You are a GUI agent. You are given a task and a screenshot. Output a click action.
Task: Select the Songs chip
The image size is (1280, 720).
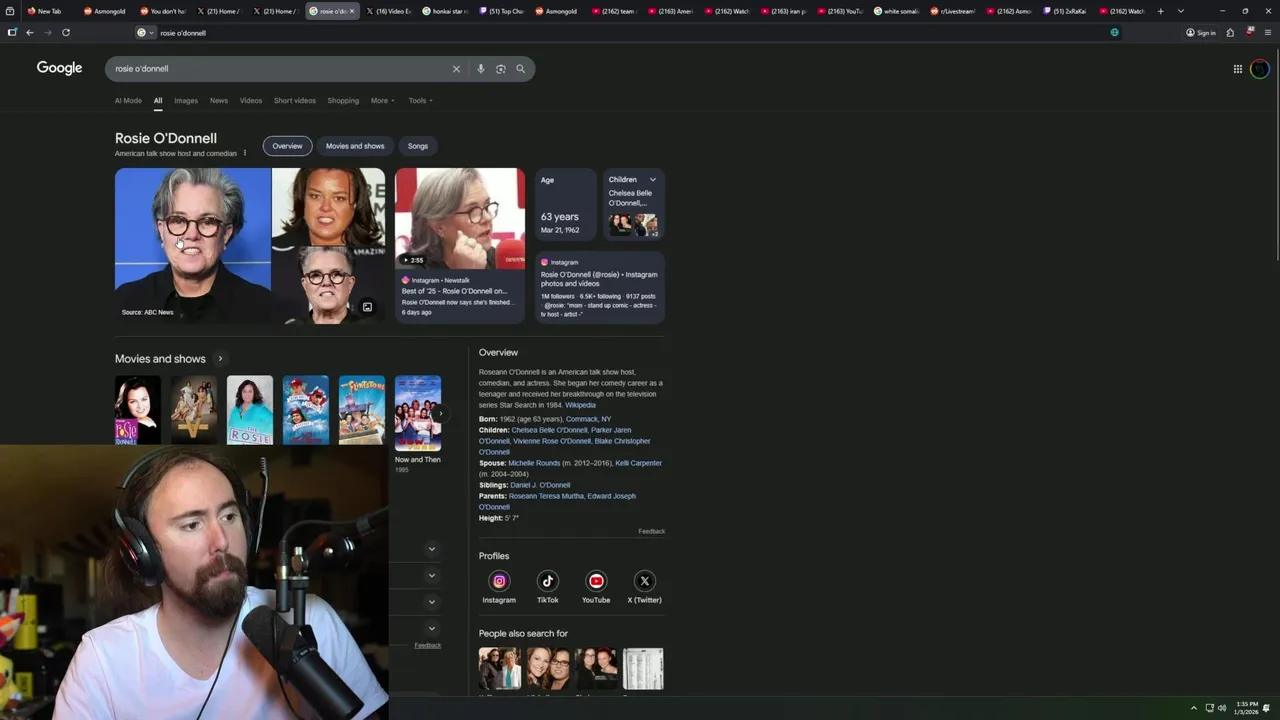[418, 146]
